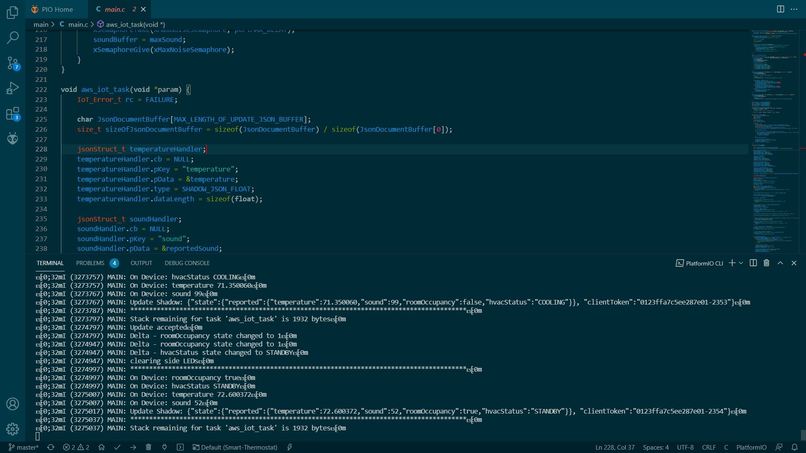Change encoding via UTF-8 status item
The height and width of the screenshot is (453, 806).
coord(685,447)
